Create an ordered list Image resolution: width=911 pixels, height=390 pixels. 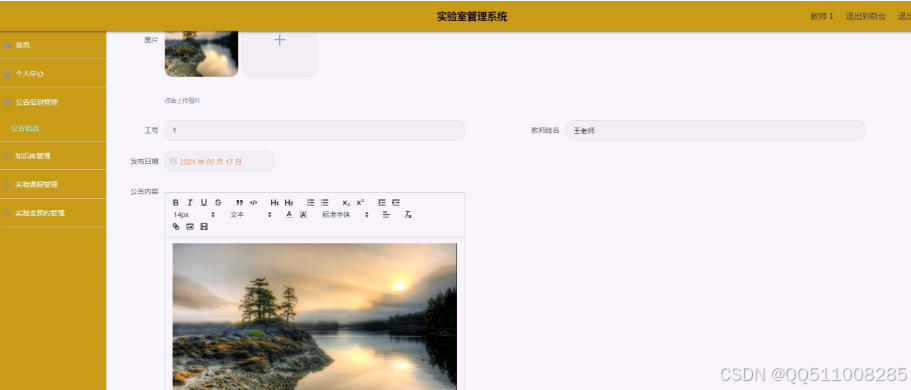[x=310, y=203]
